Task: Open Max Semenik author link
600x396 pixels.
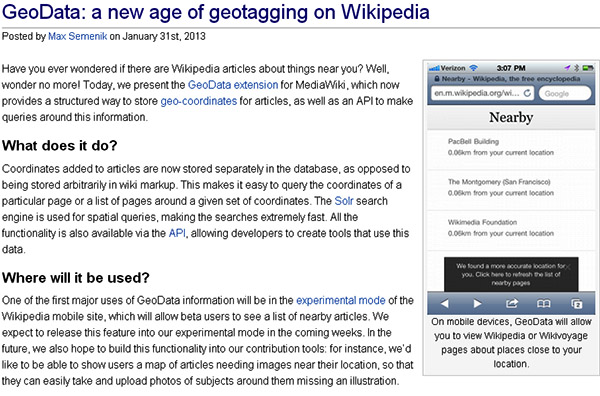Action: pyautogui.click(x=77, y=36)
